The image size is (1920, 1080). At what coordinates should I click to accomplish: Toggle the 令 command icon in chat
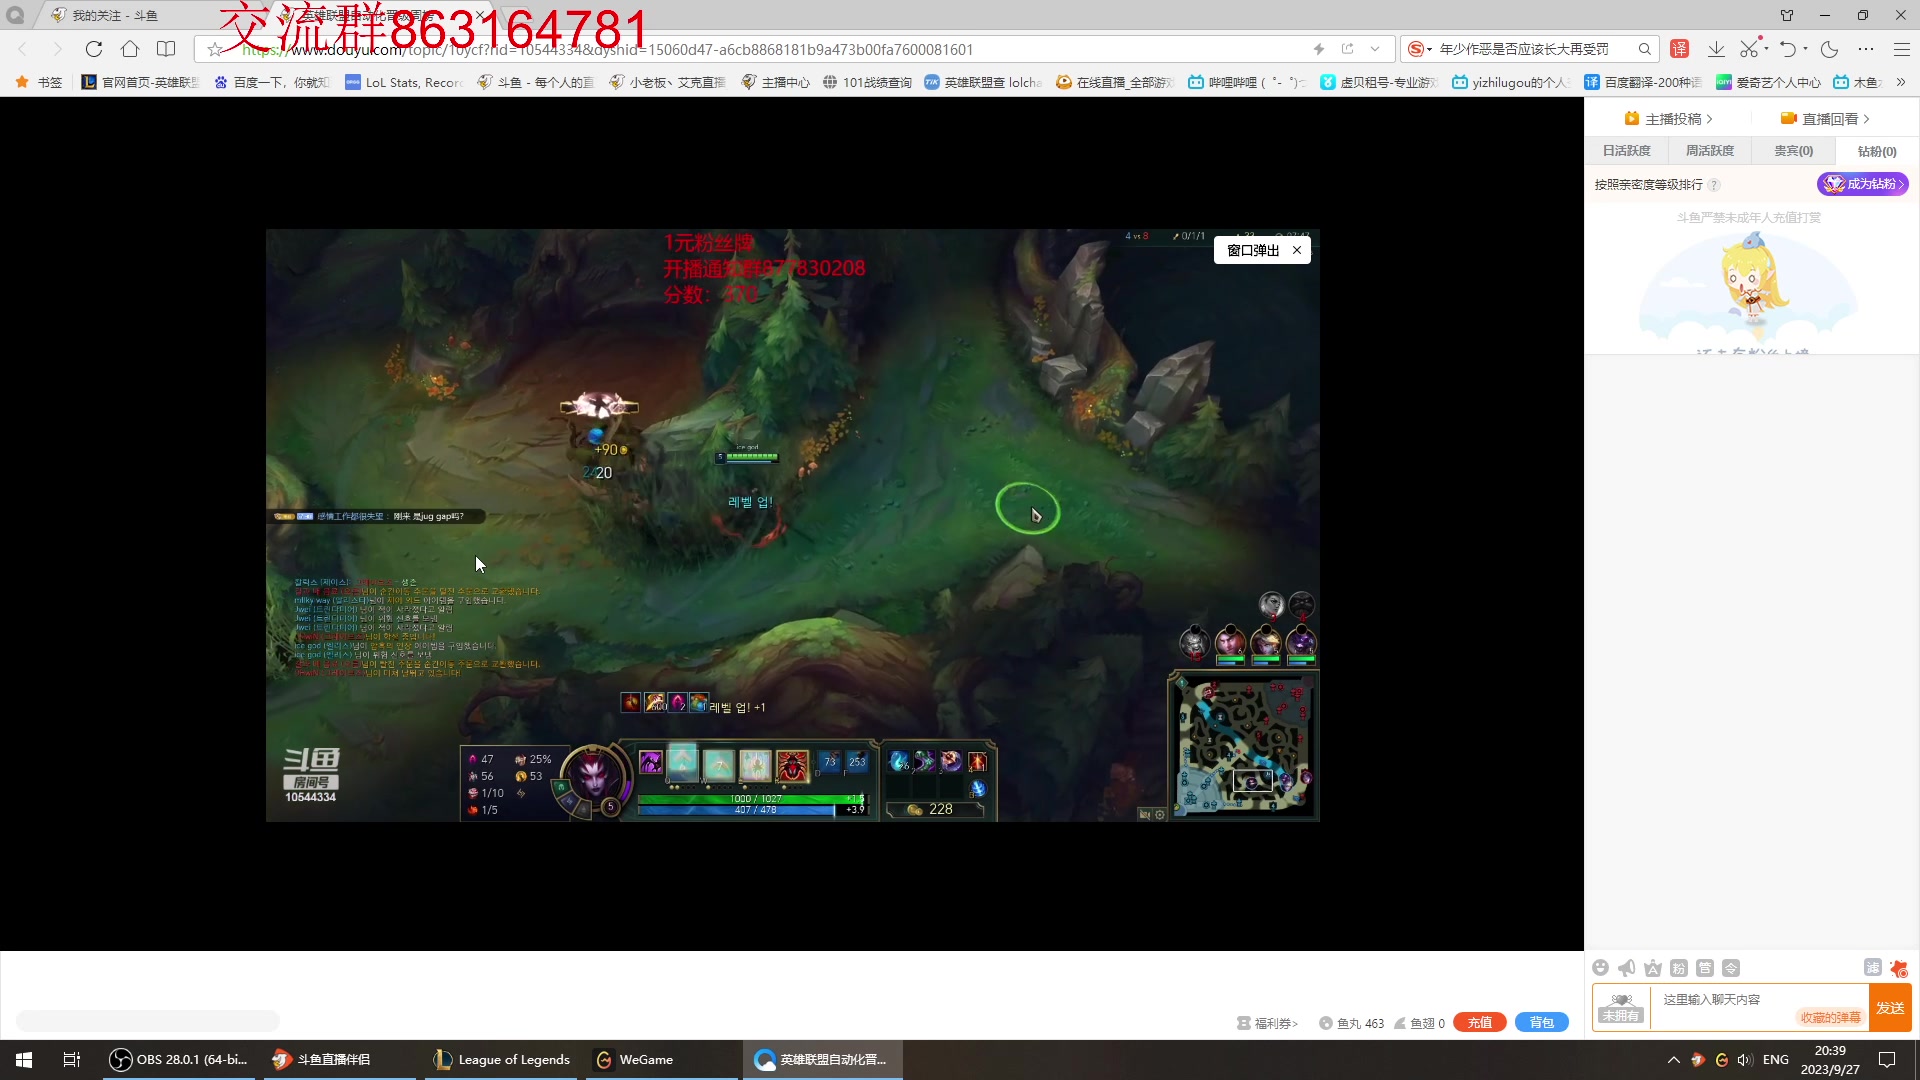1731,967
